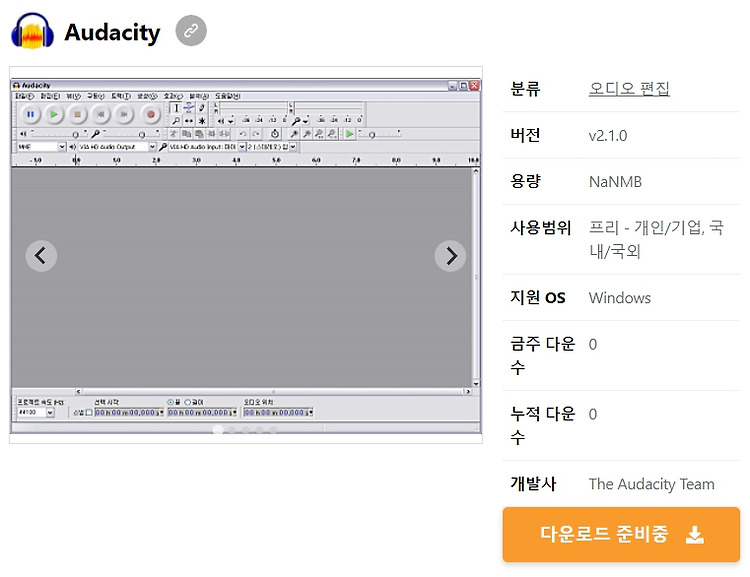Open the Edit (편집) menu

pos(50,96)
